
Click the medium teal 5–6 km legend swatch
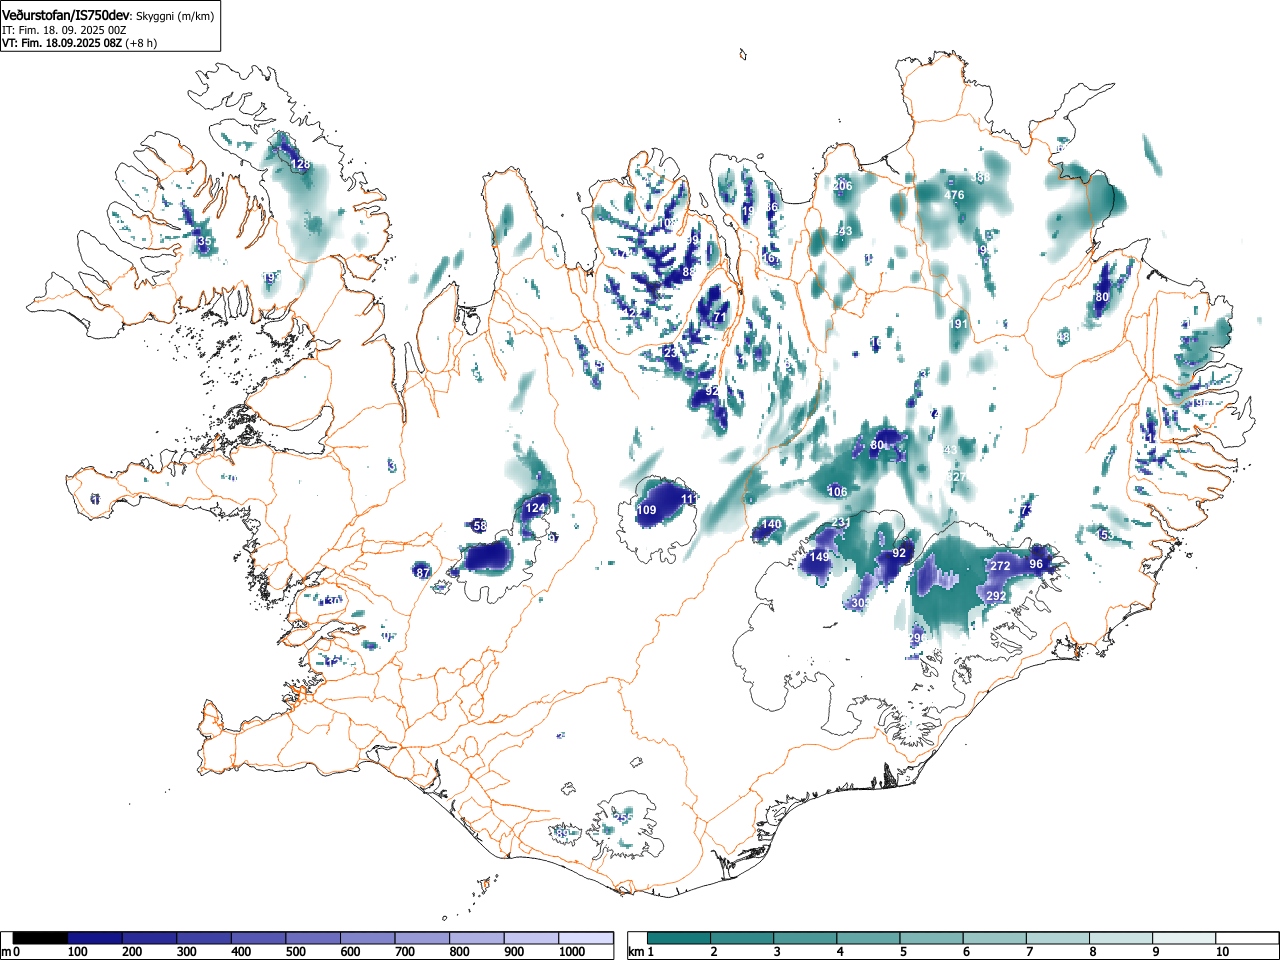[x=933, y=938]
